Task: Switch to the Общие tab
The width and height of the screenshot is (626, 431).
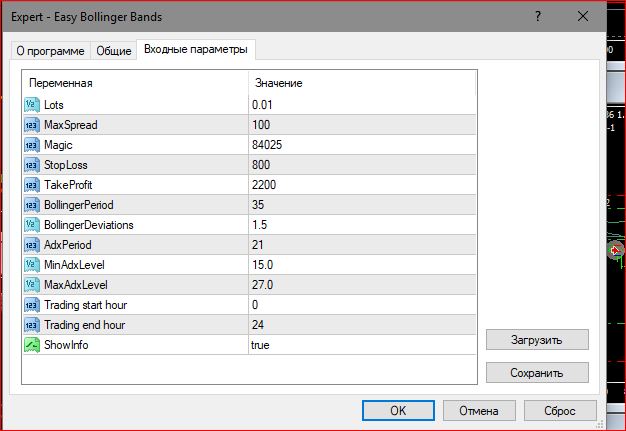Action: tap(114, 51)
